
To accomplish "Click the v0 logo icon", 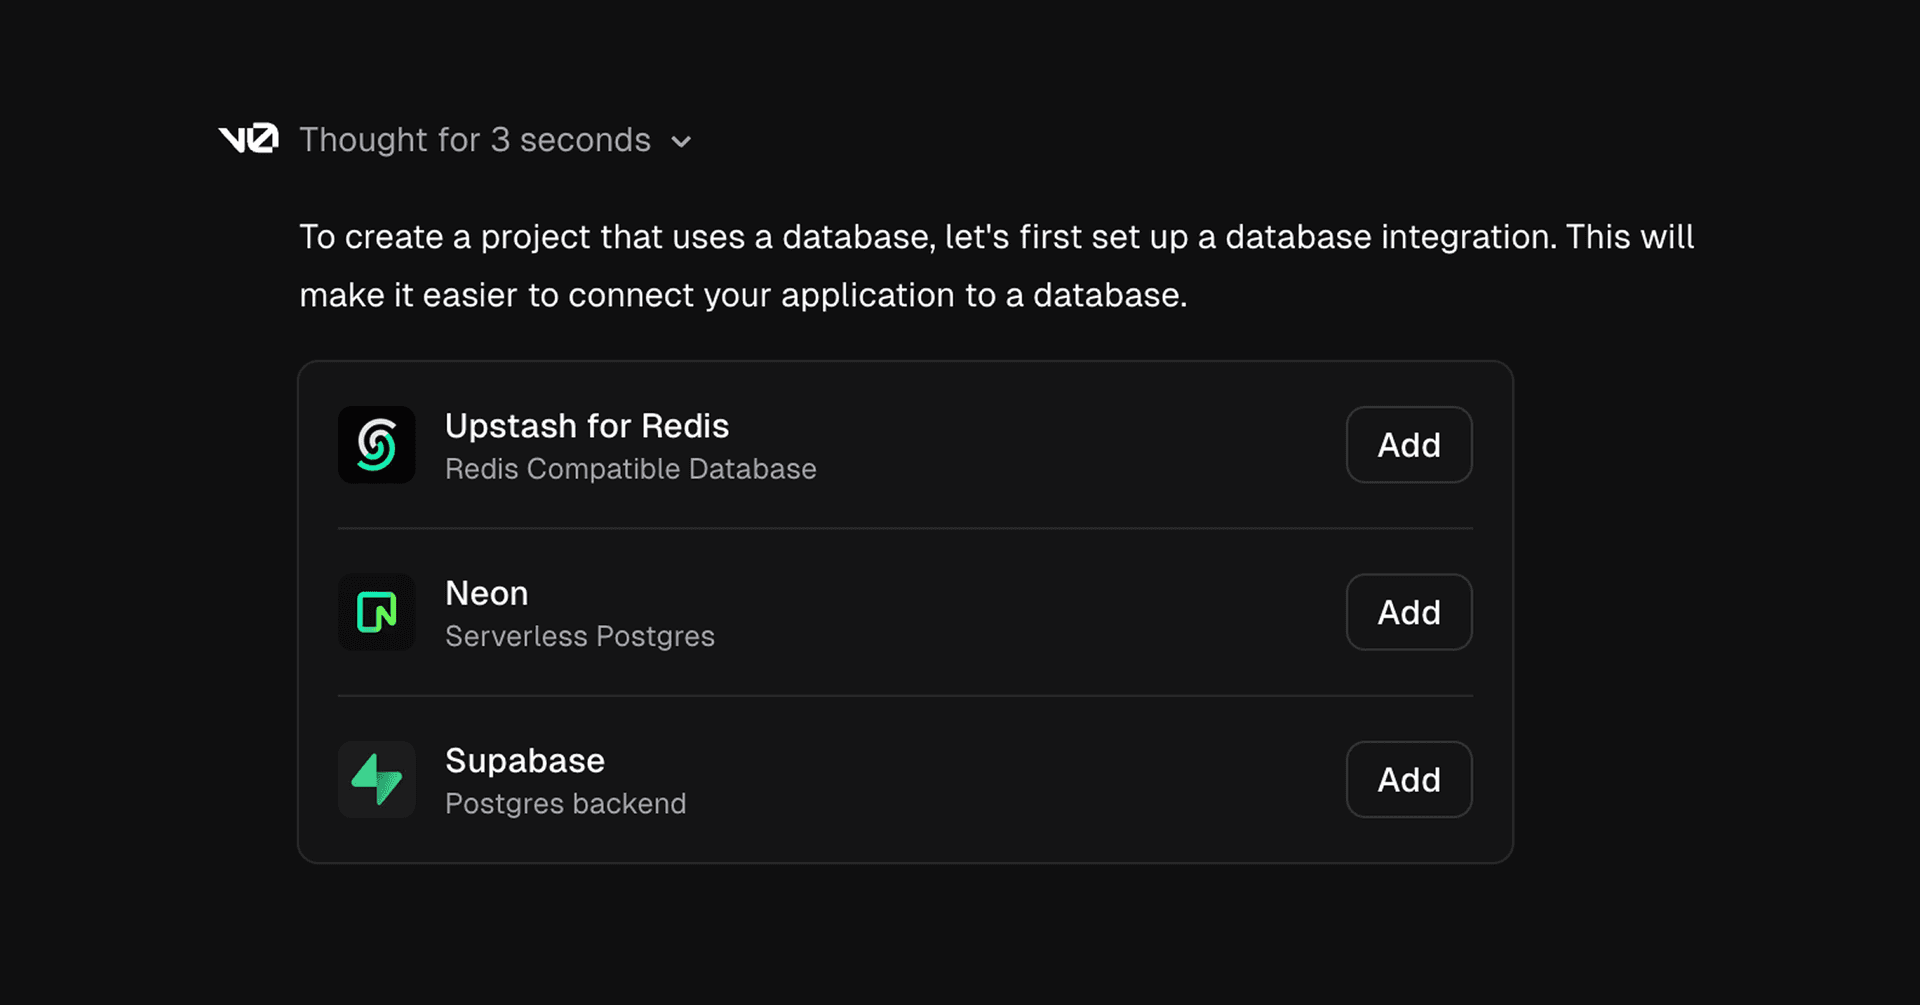I will (x=248, y=139).
